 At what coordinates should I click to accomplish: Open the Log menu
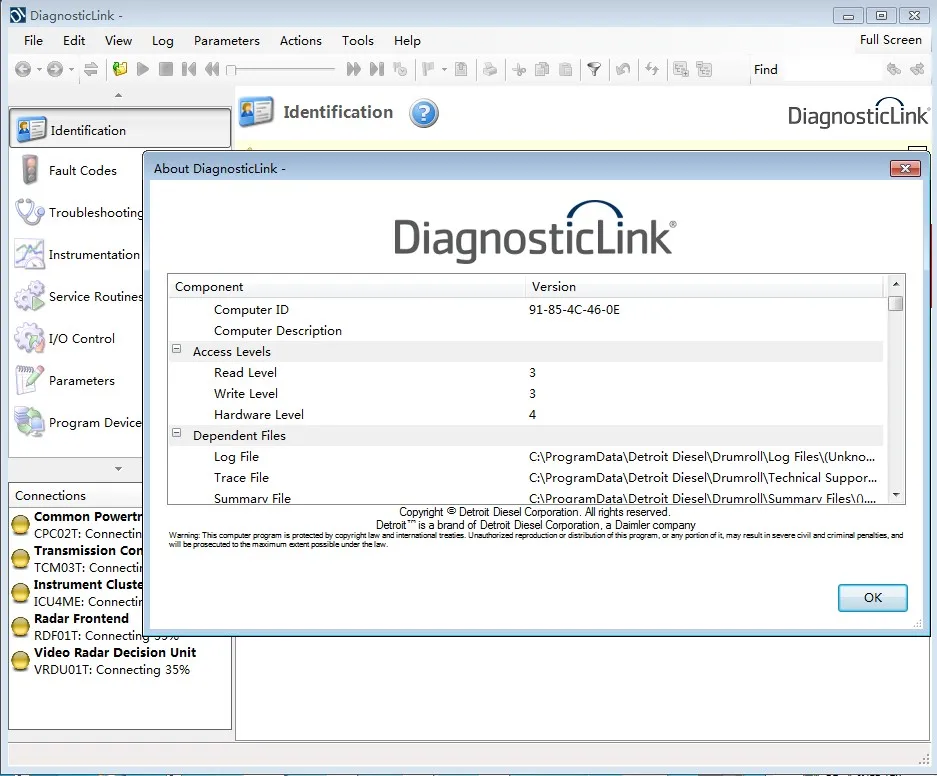163,41
